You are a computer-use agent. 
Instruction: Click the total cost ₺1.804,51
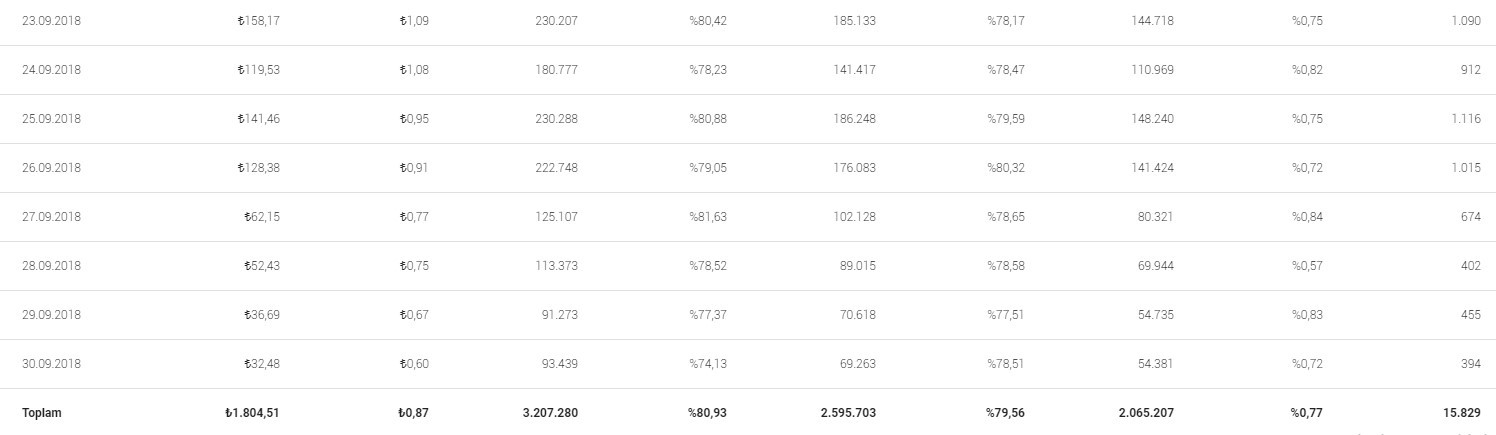coord(253,413)
